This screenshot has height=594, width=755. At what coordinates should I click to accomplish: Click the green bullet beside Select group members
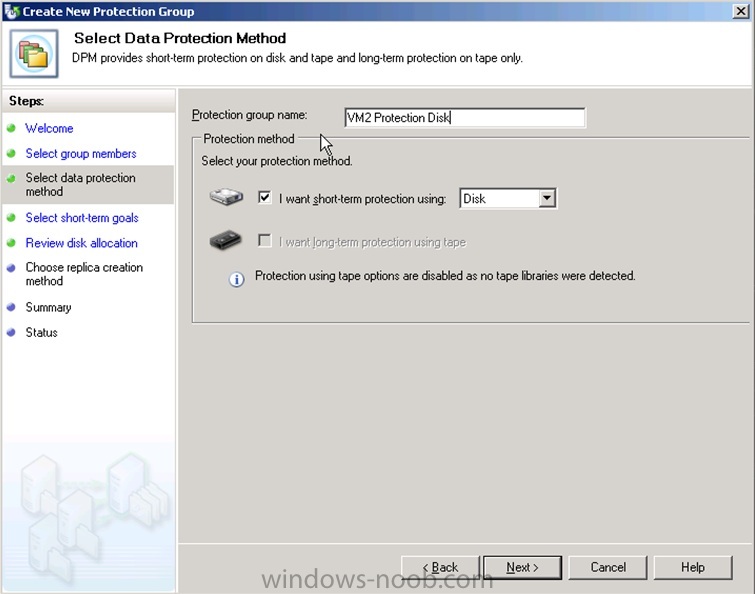click(x=11, y=154)
